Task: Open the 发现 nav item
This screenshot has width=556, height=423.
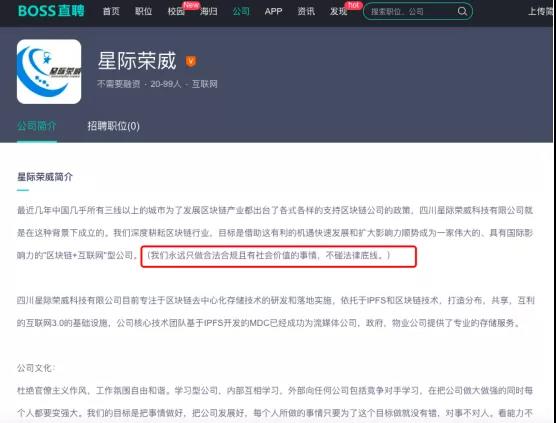Action: pos(338,11)
